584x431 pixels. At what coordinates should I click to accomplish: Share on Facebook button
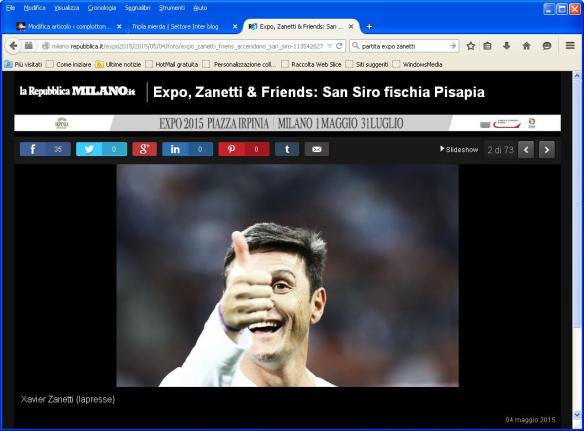point(45,149)
